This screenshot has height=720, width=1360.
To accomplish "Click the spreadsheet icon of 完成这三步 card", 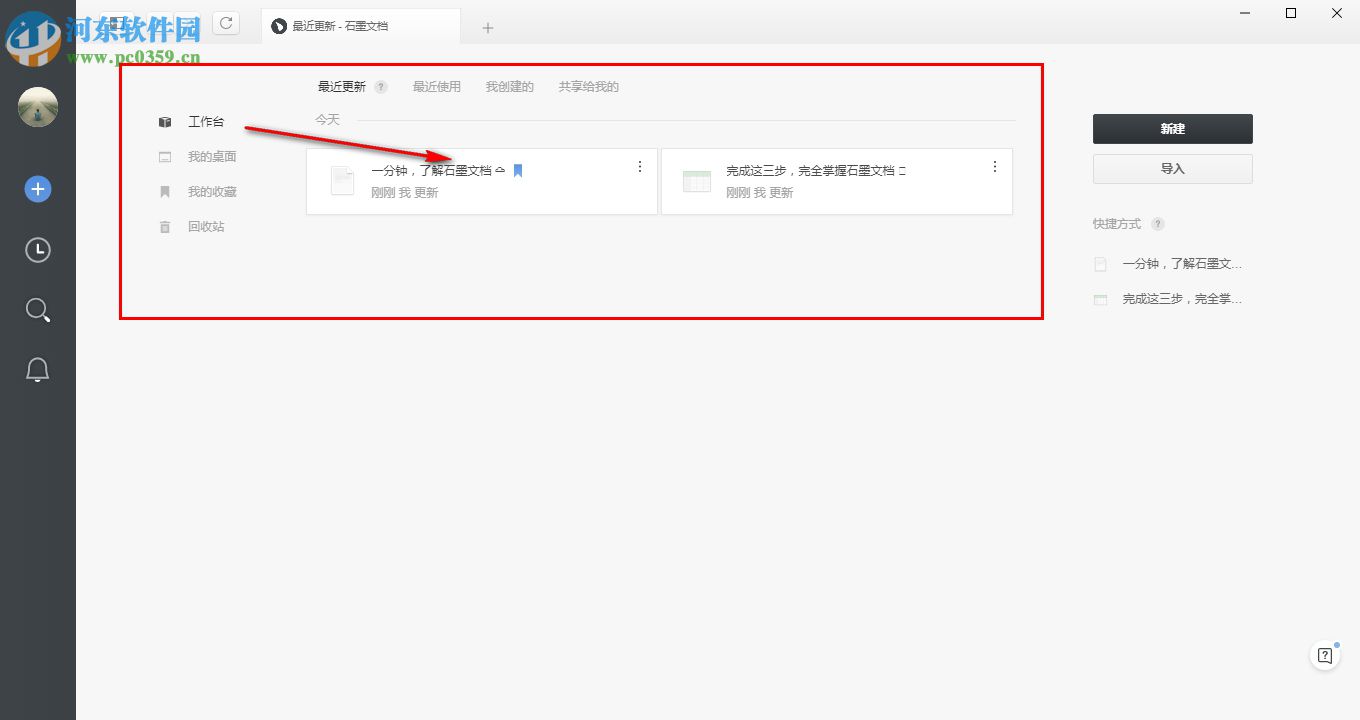I will (696, 181).
